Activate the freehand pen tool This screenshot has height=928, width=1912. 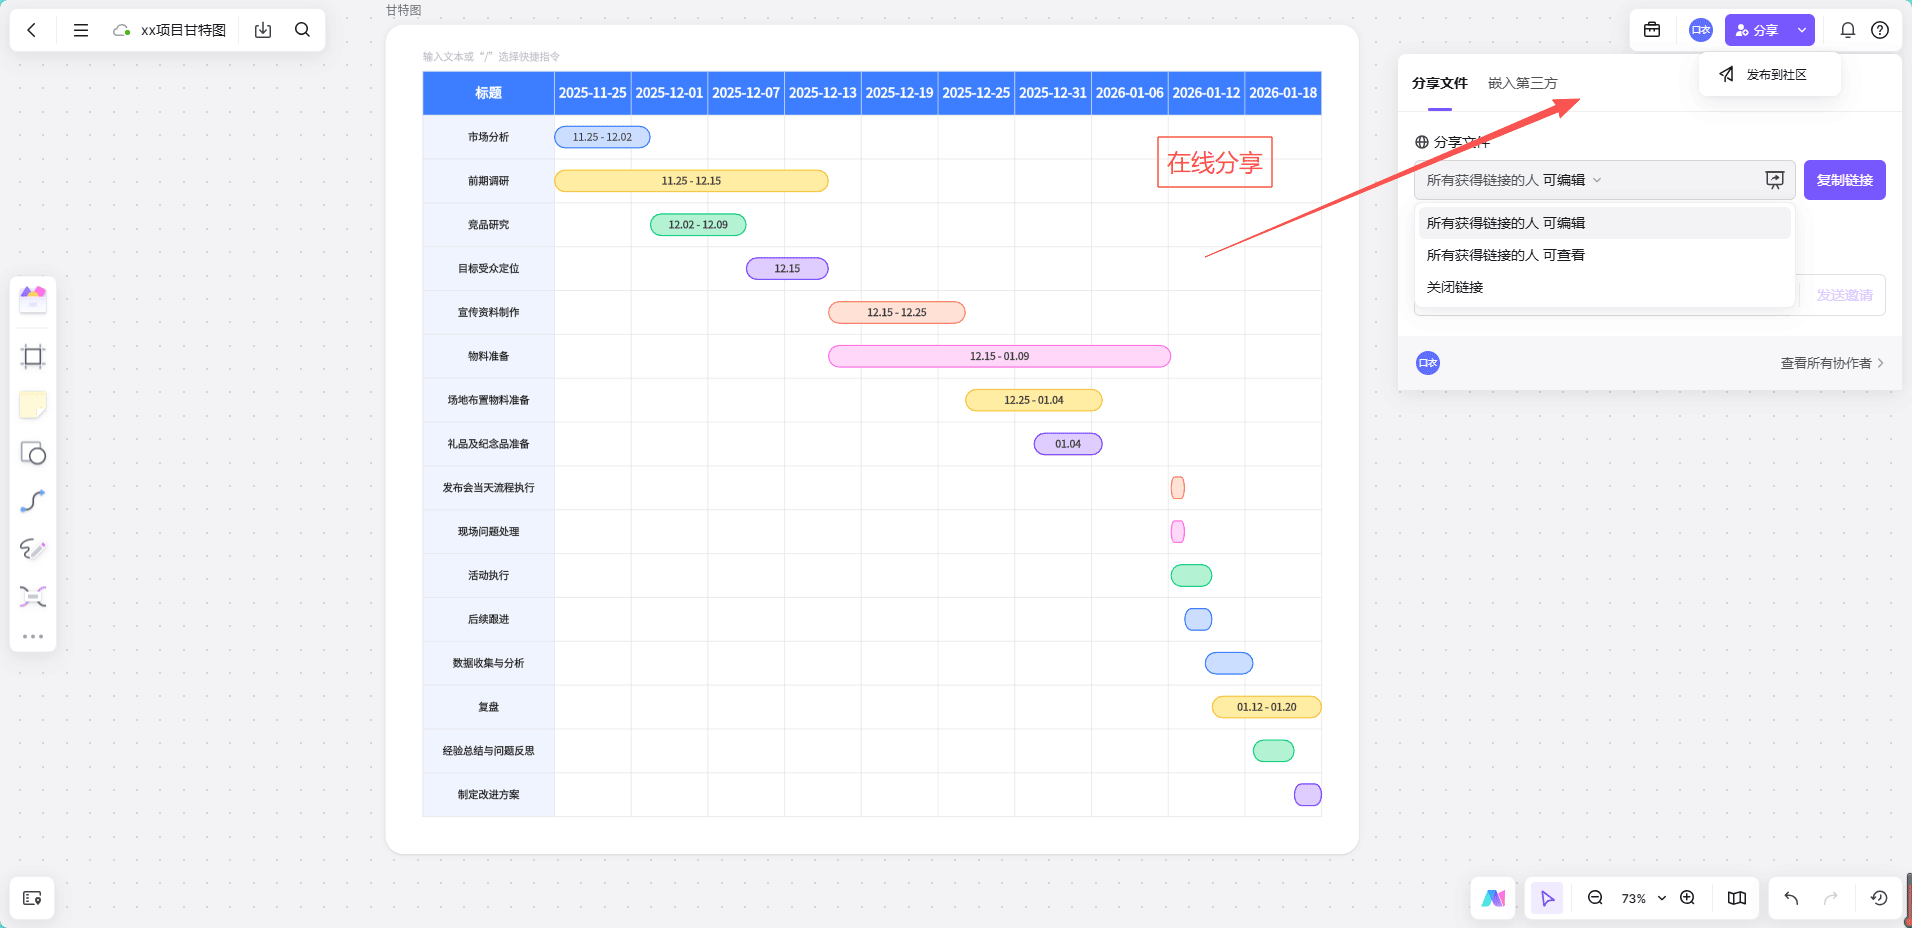[33, 549]
